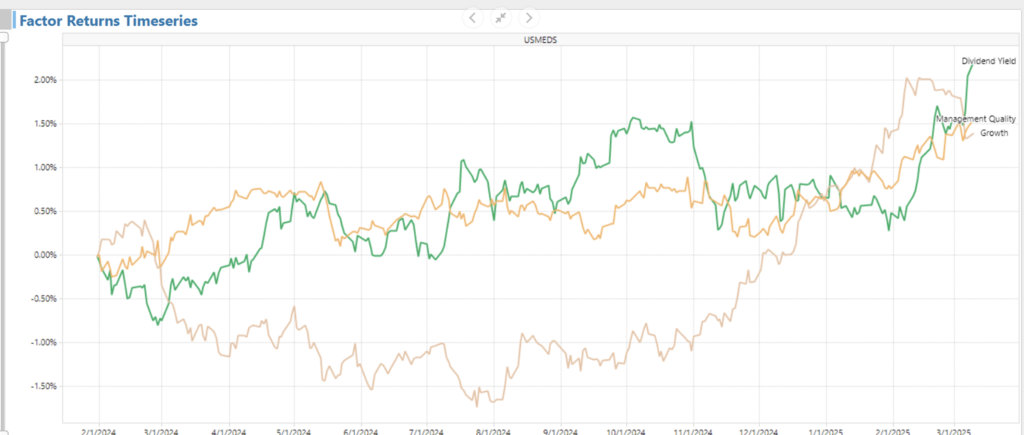This screenshot has height=435, width=1024.
Task: Click the Dividend Yield series label
Action: point(988,61)
